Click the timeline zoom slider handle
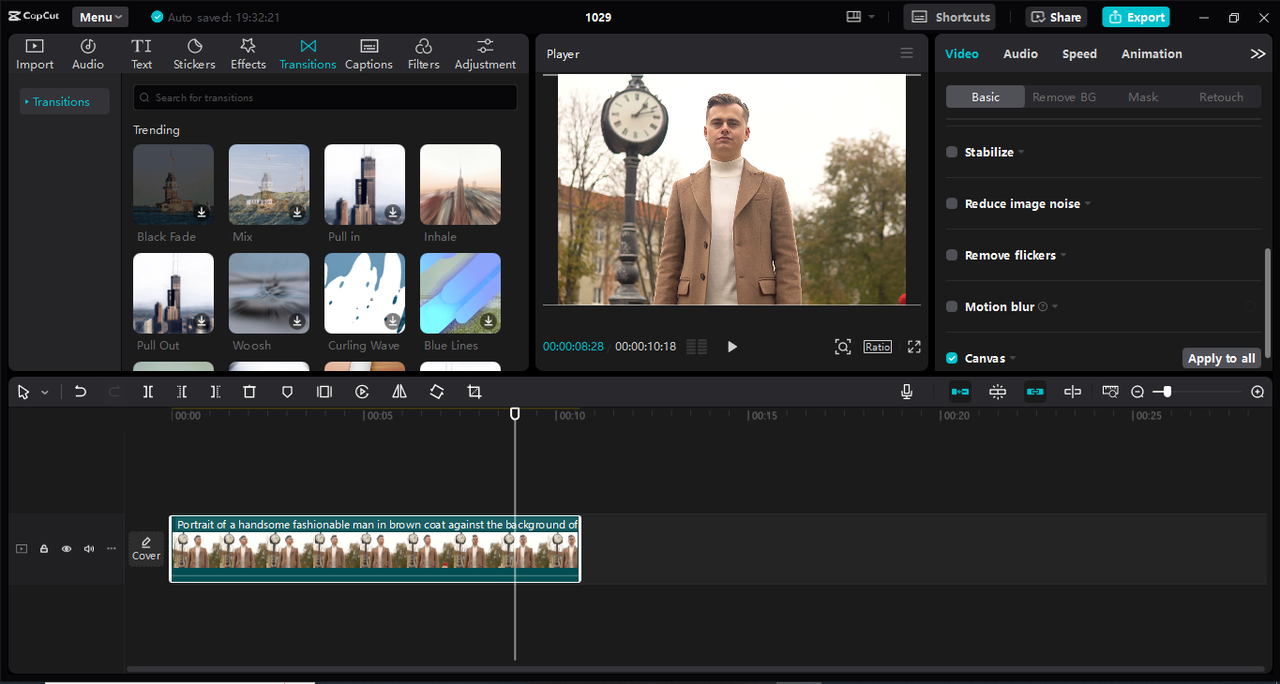 [1166, 392]
